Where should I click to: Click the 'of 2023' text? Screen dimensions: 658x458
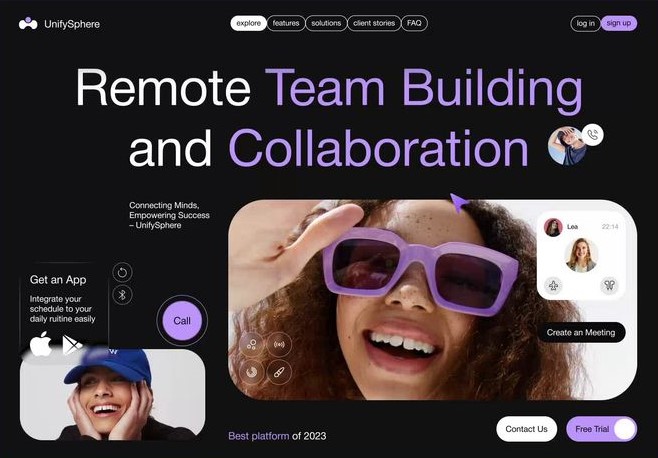[309, 436]
